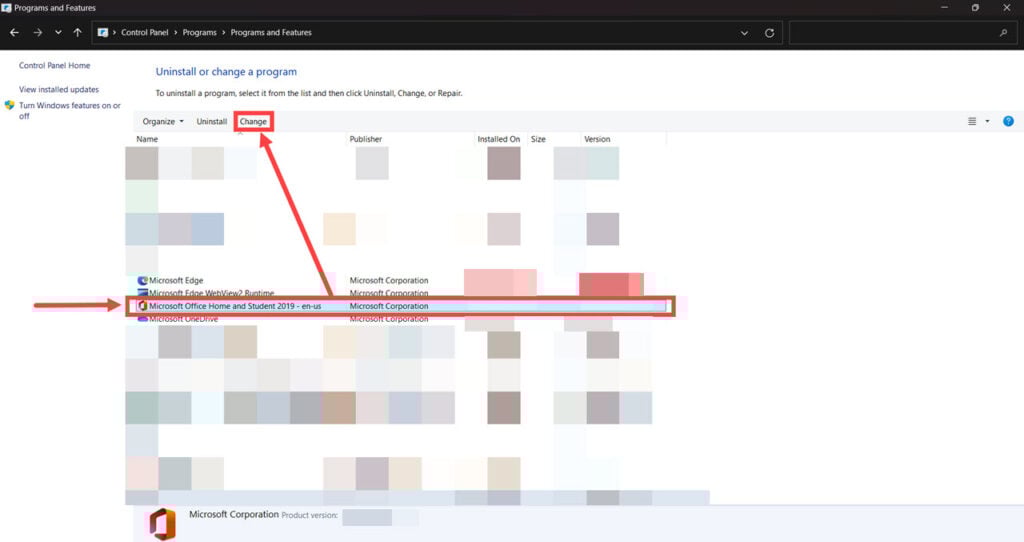Click the Uninstall toolbar button
Viewport: 1024px width, 542px height.
tap(212, 121)
